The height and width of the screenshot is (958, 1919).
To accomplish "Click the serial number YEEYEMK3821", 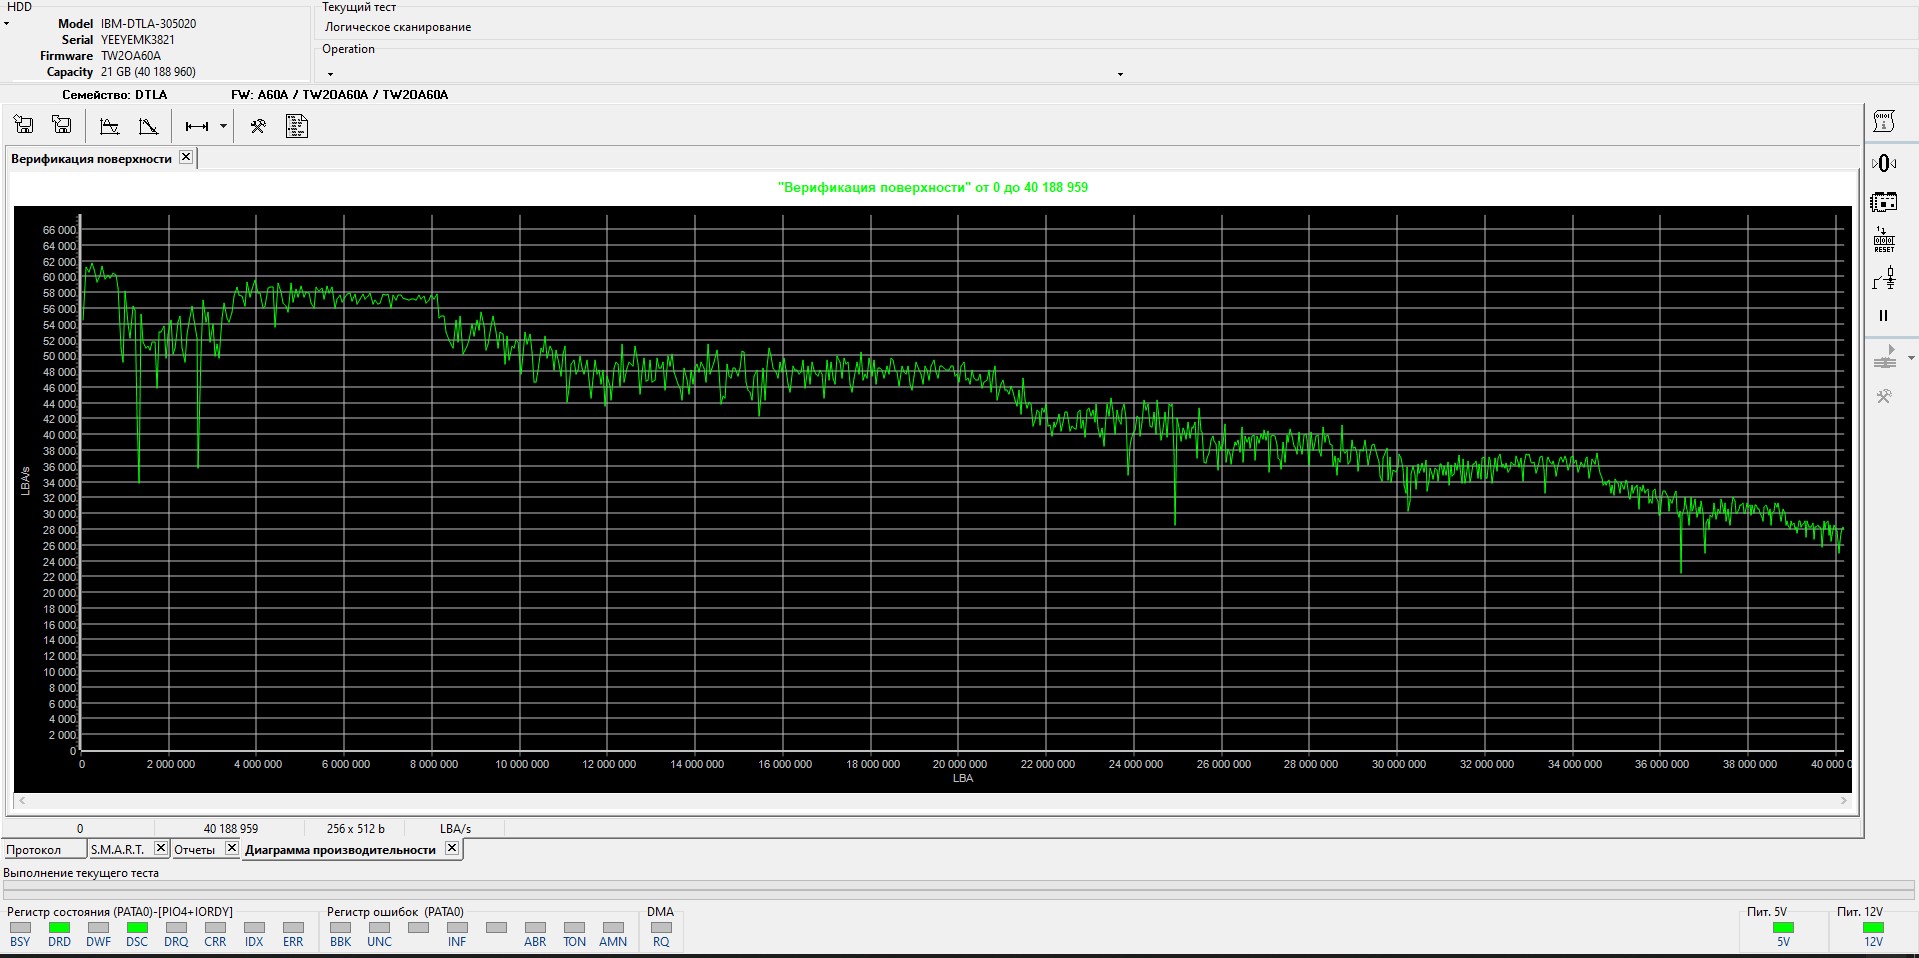I will (138, 40).
